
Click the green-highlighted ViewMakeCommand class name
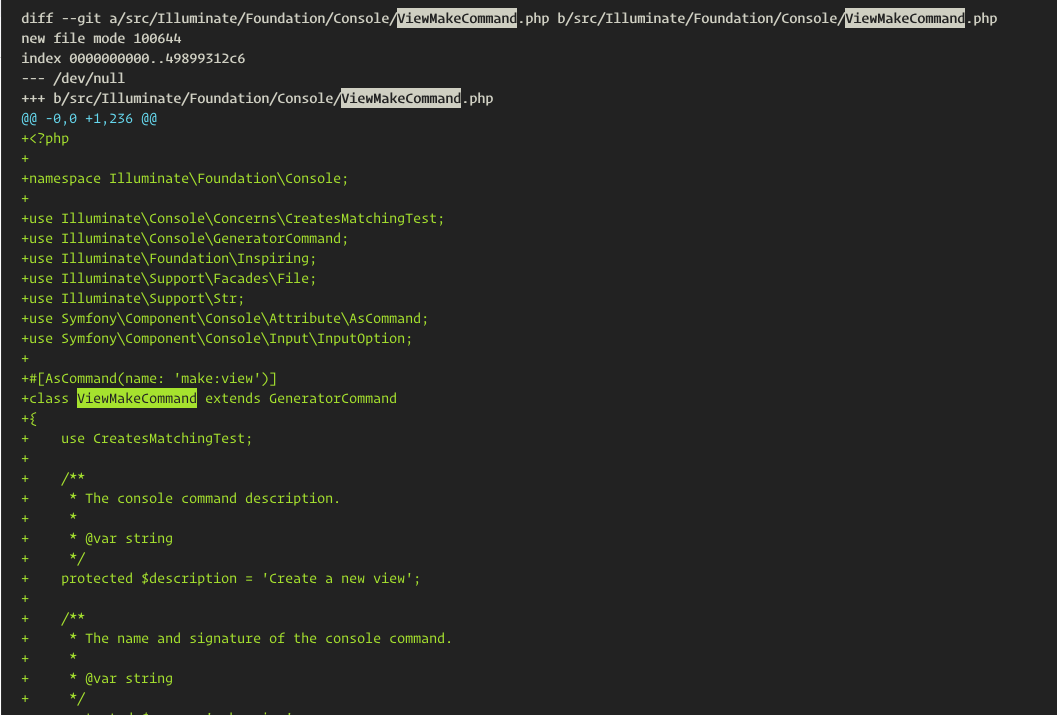(137, 398)
